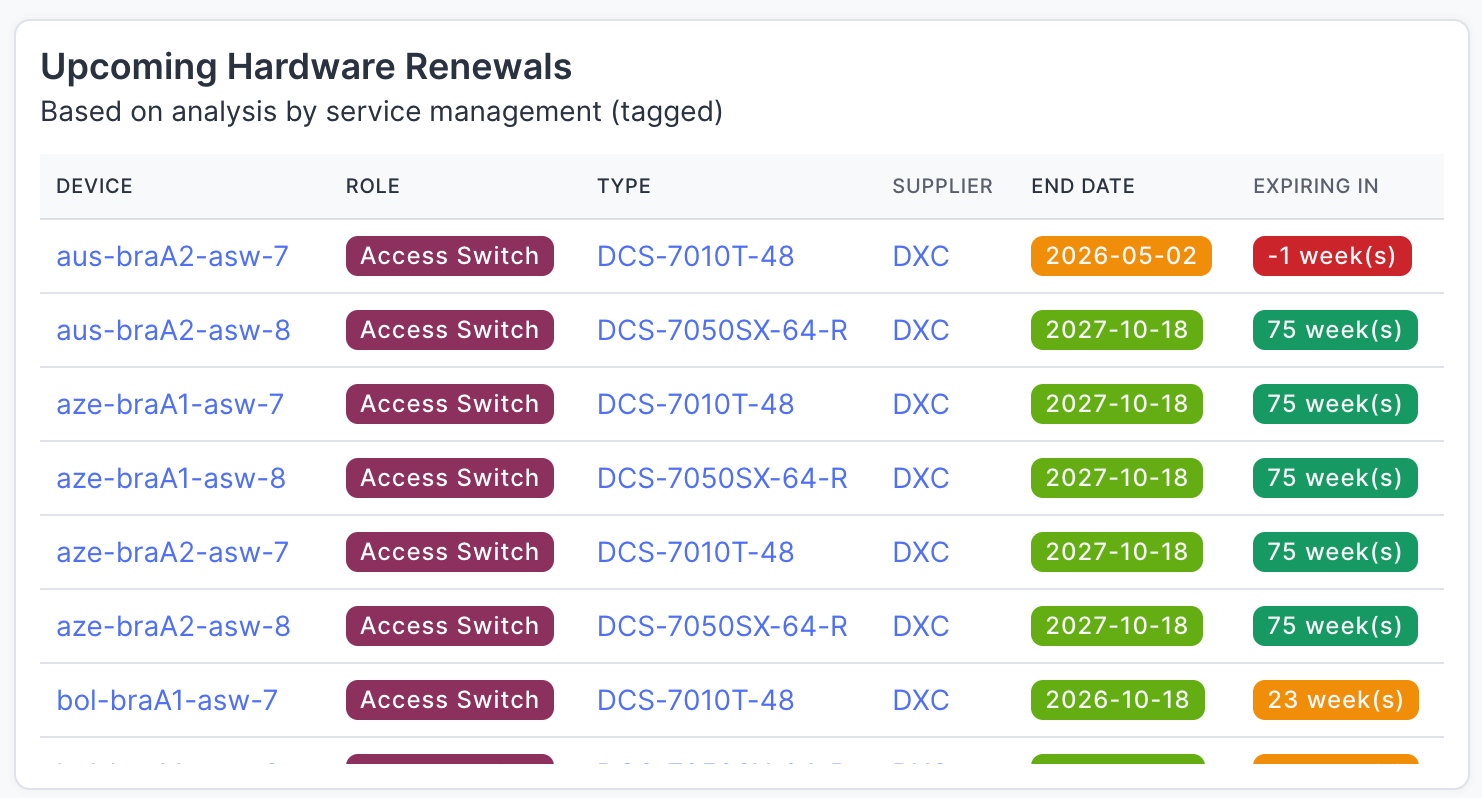Viewport: 1482px width, 798px height.
Task: Click 2027-10-18 end date for aze-braA1-asw-8
Action: click(x=1117, y=478)
